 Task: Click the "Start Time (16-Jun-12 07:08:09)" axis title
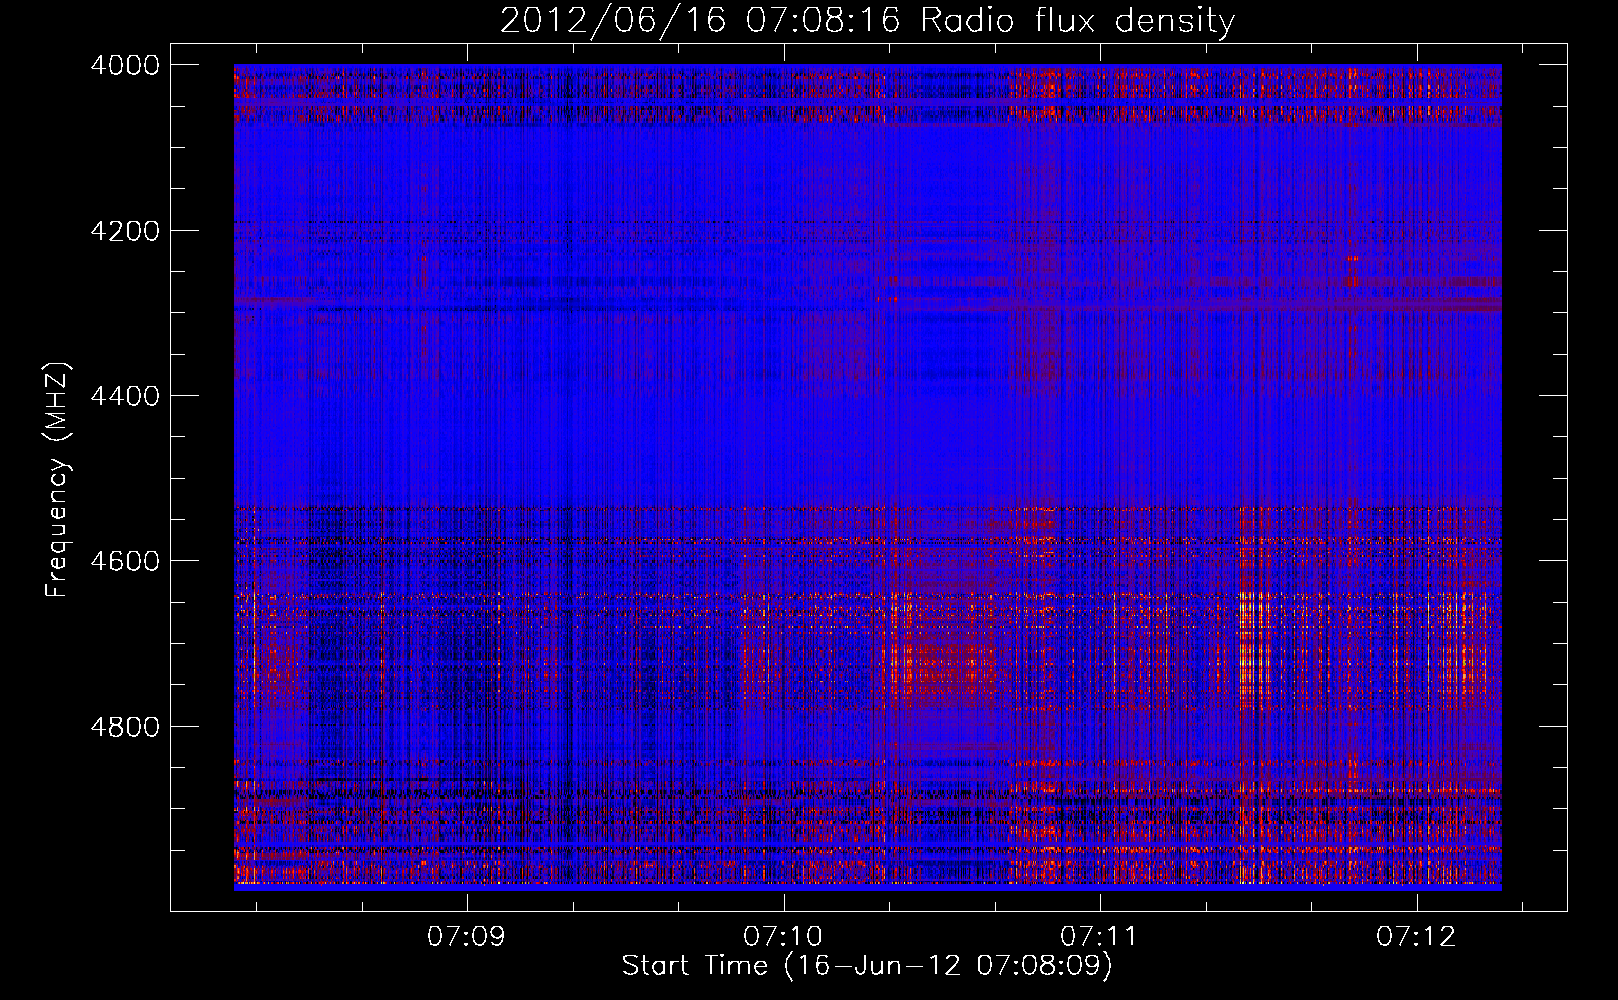[867, 966]
